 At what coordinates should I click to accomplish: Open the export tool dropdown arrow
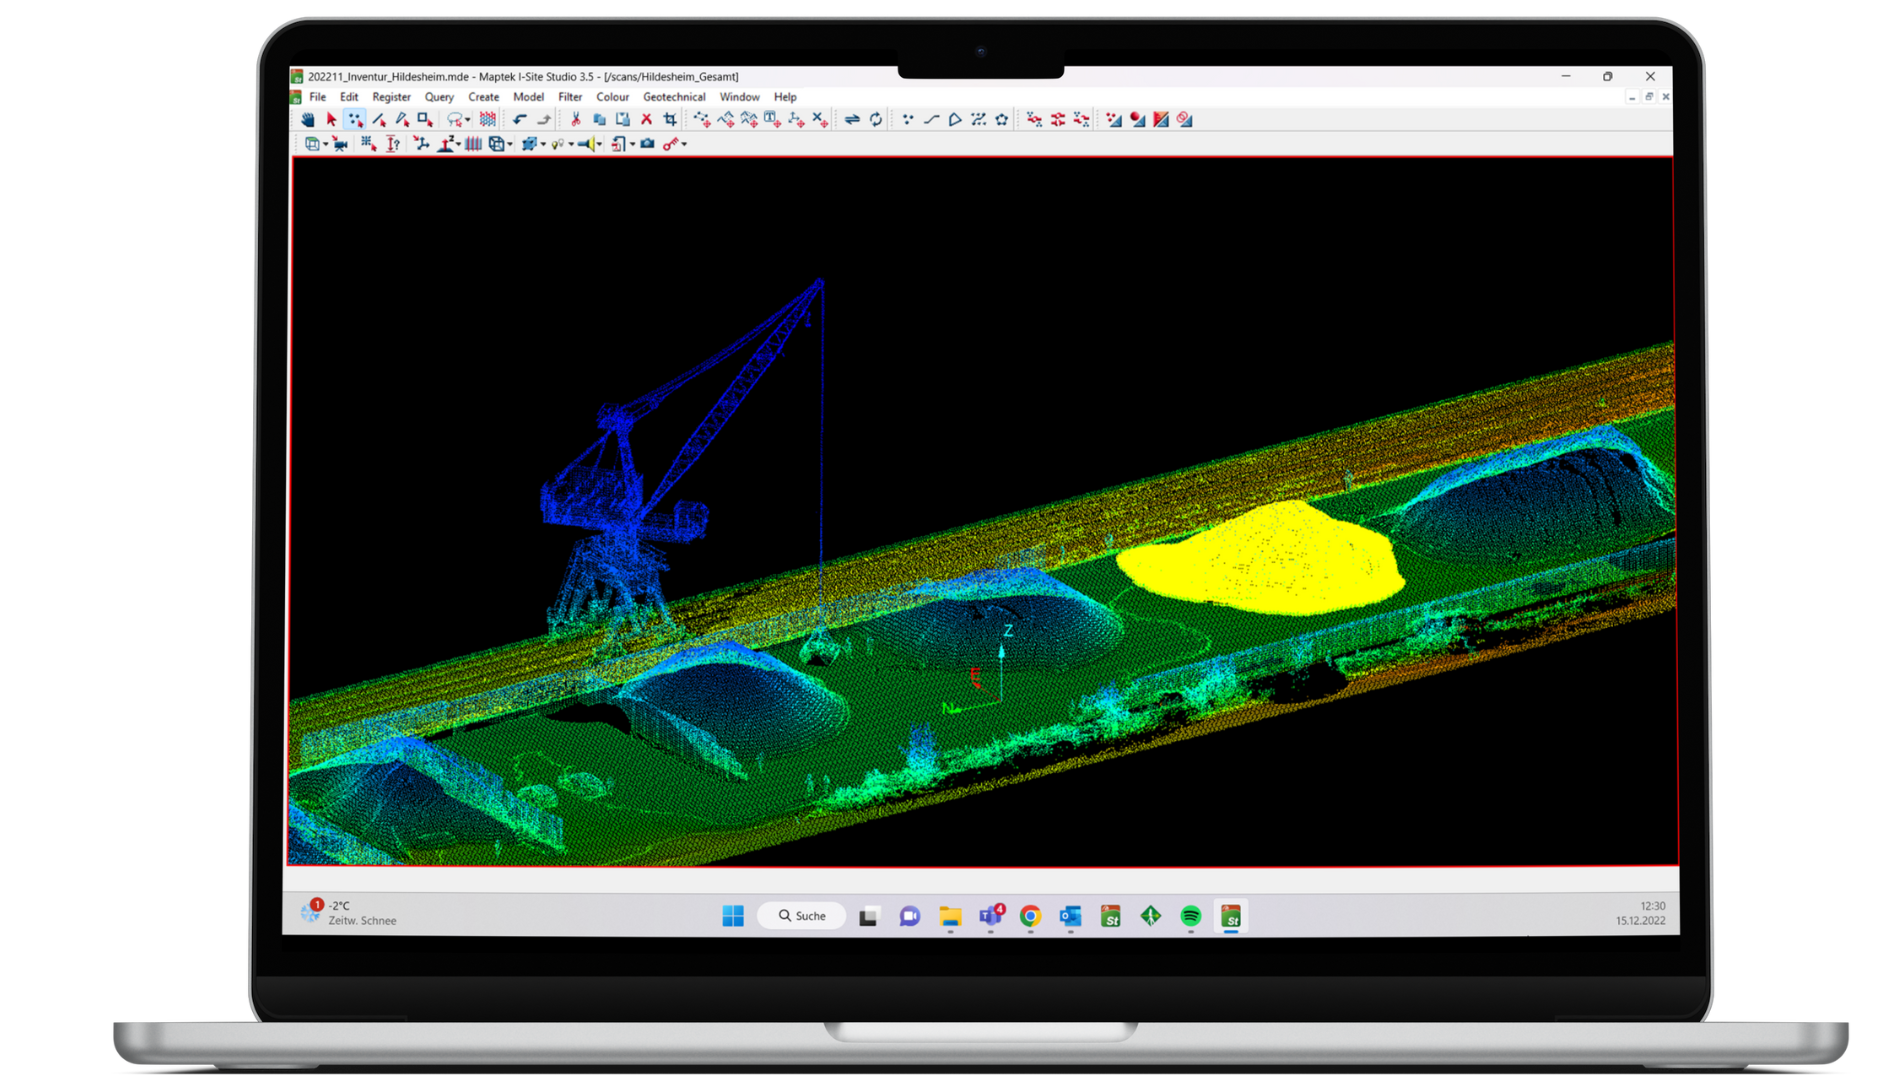633,143
